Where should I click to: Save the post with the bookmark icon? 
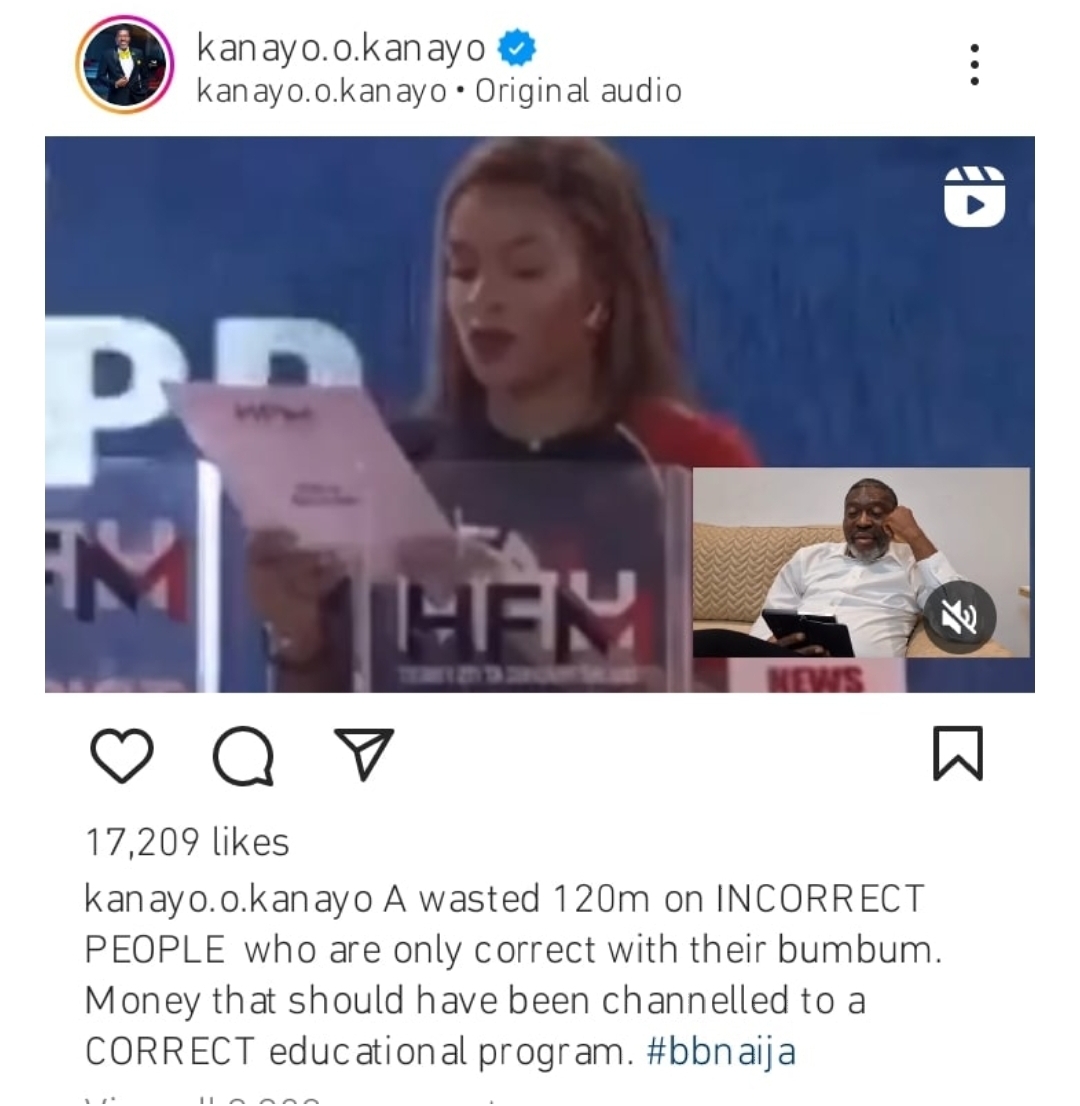click(x=957, y=753)
